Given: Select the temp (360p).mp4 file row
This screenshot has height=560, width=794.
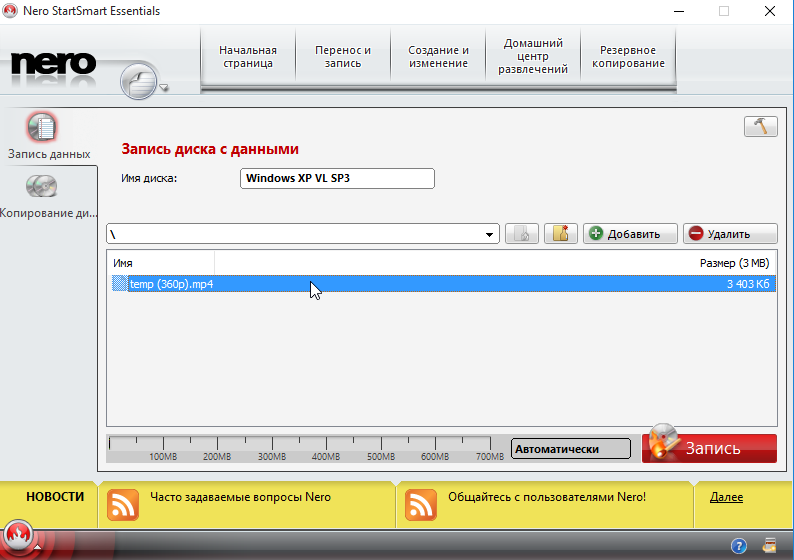Looking at the screenshot, I should pos(444,284).
